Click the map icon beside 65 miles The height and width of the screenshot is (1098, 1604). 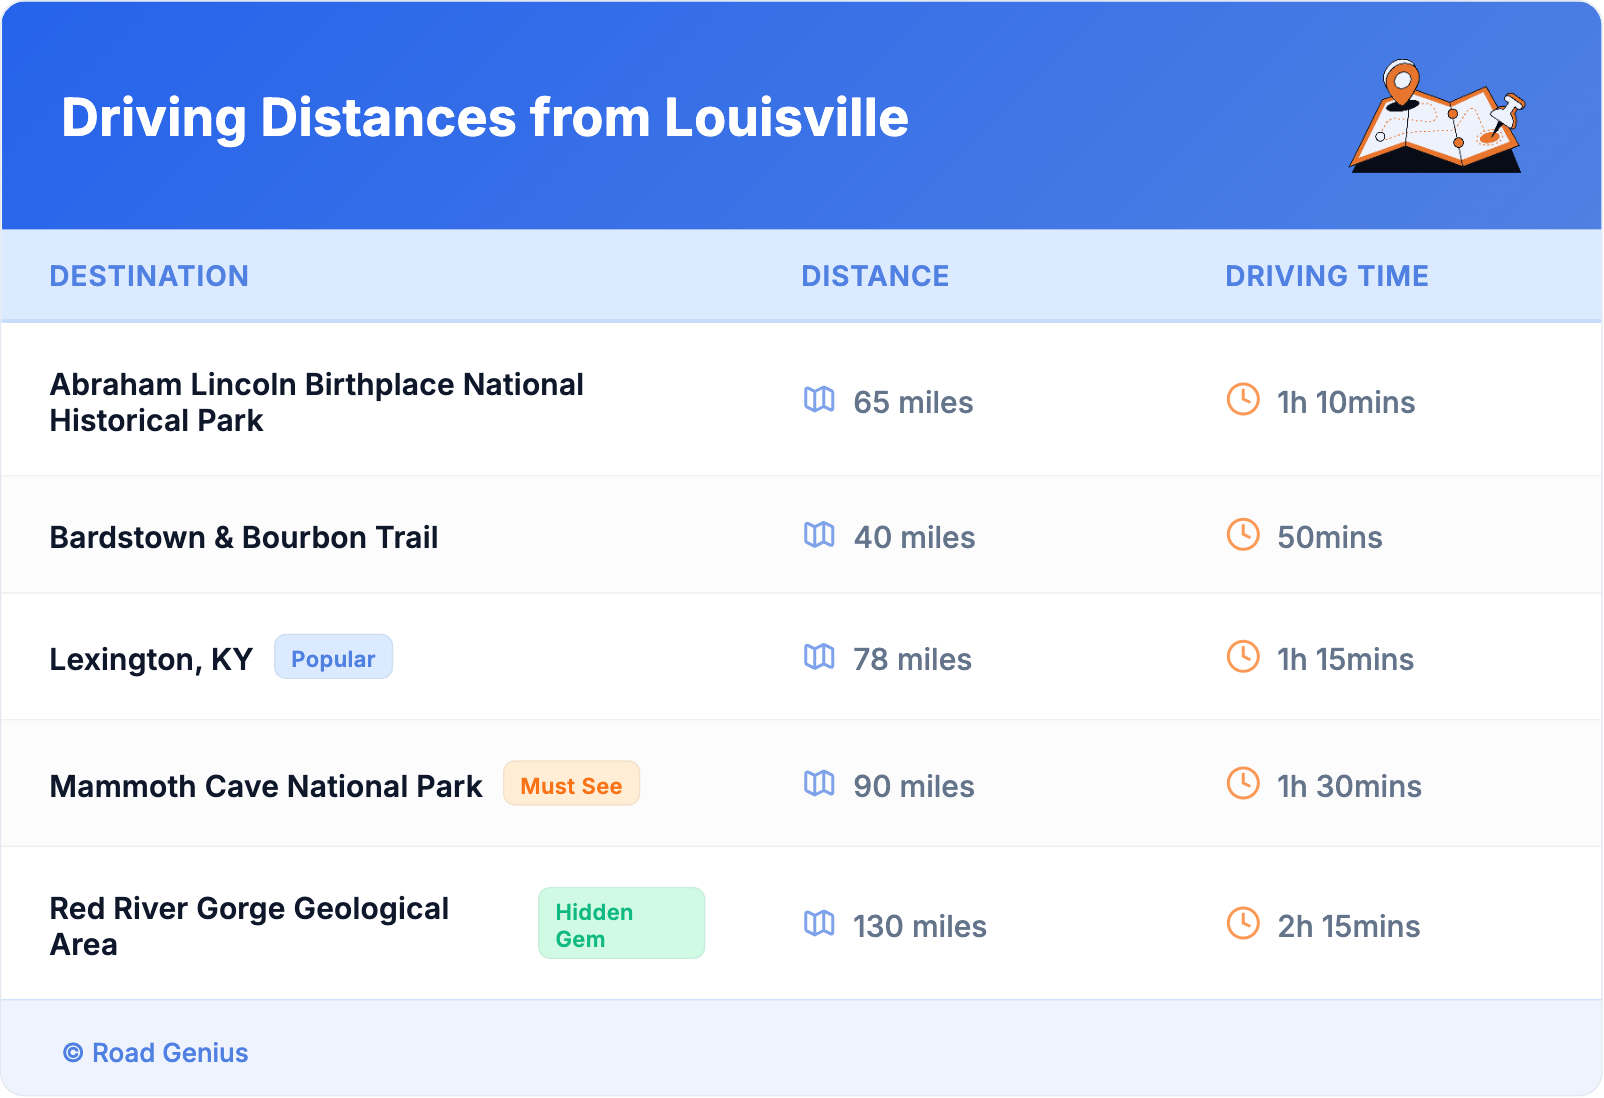[x=819, y=402]
